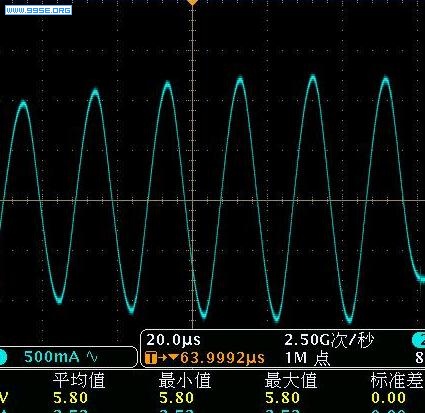425x413 pixels.
Task: Select the 20.0µs timebase readout
Action: tap(173, 340)
